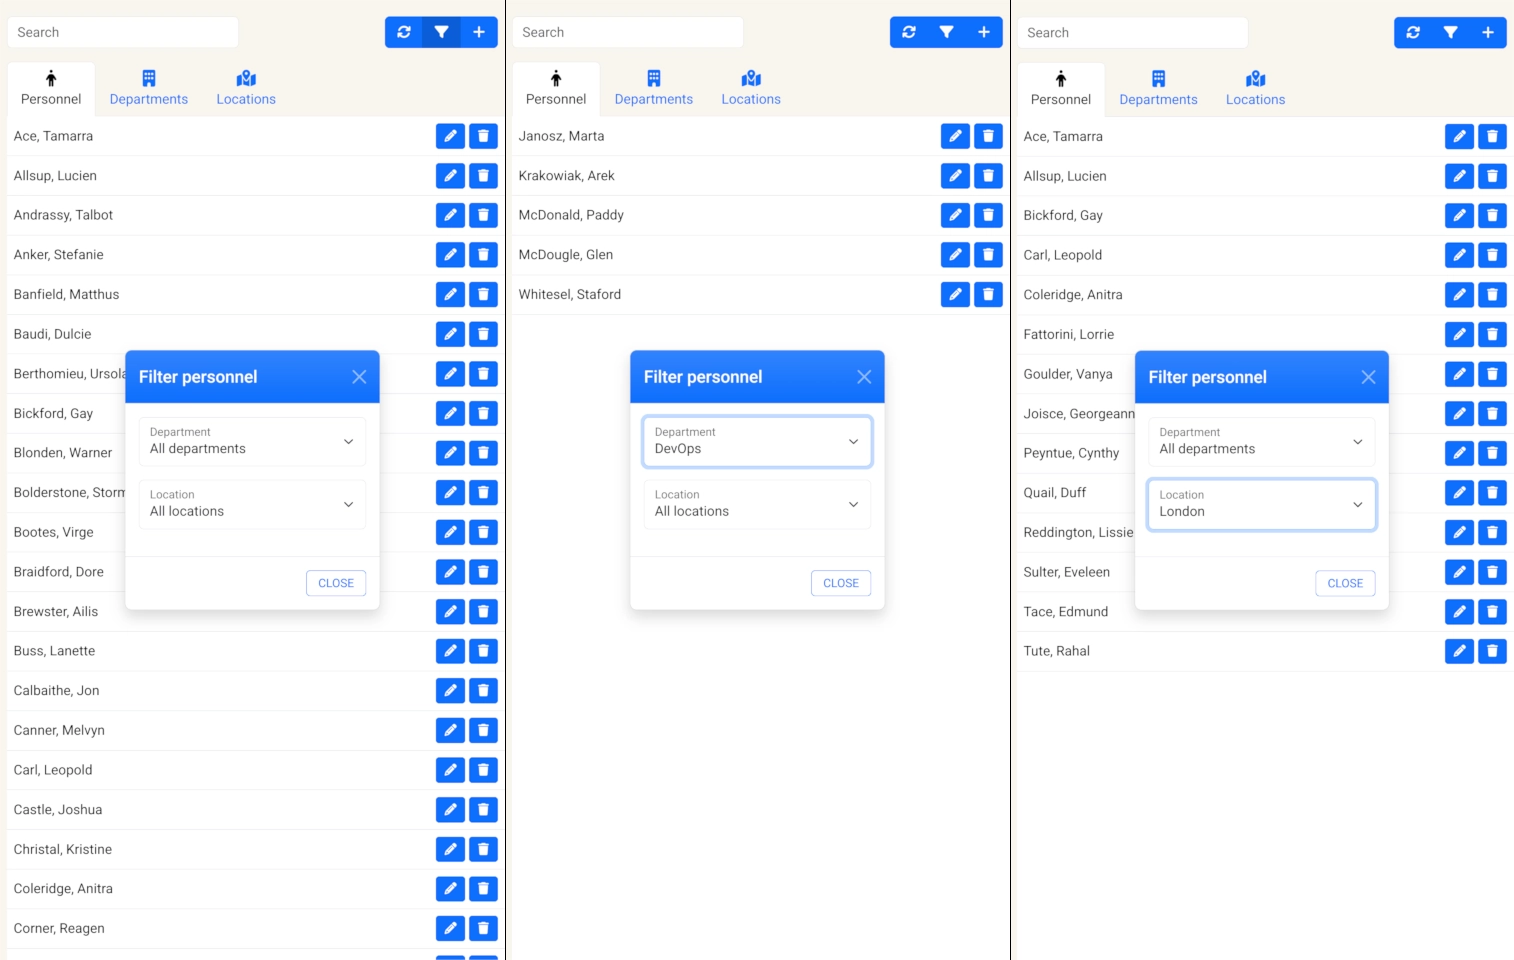Edit Sulter, Eveleen's record
This screenshot has width=1514, height=960.
pos(1460,572)
